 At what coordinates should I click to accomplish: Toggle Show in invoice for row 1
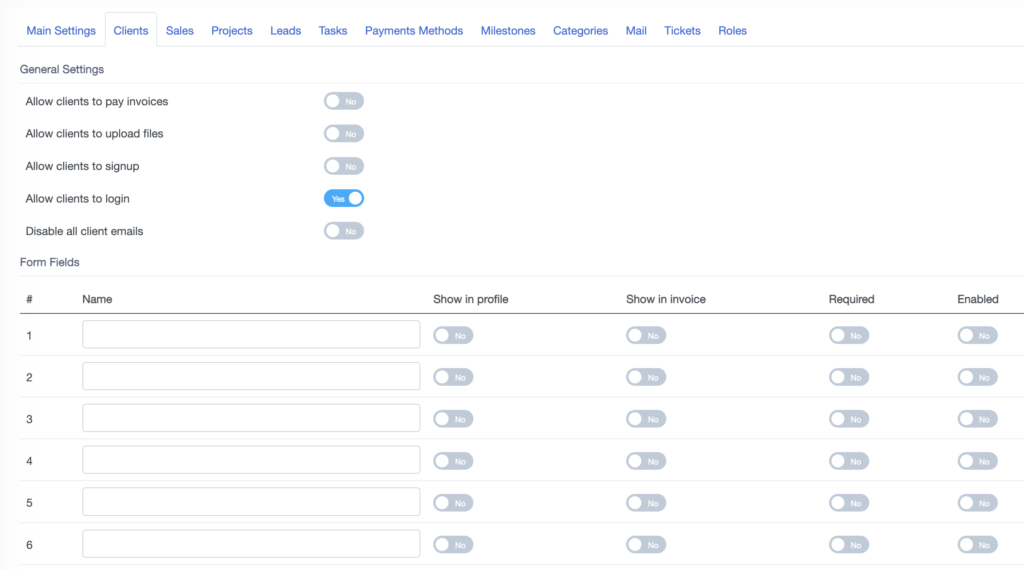pos(646,335)
